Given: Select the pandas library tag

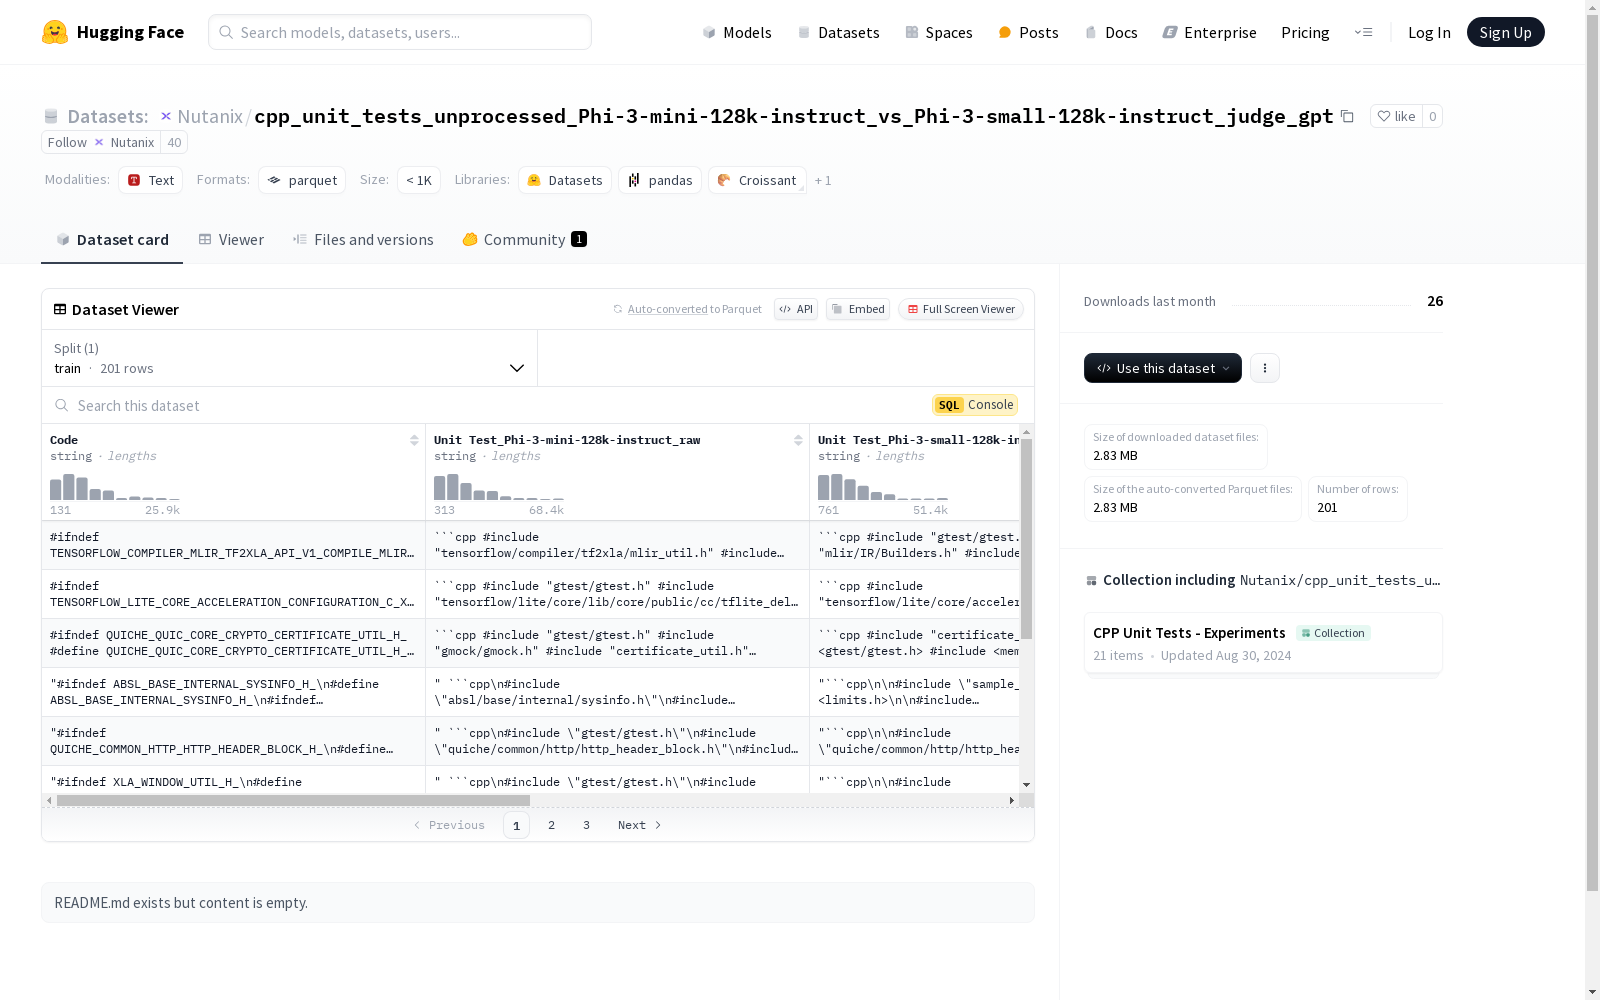Looking at the screenshot, I should [660, 180].
